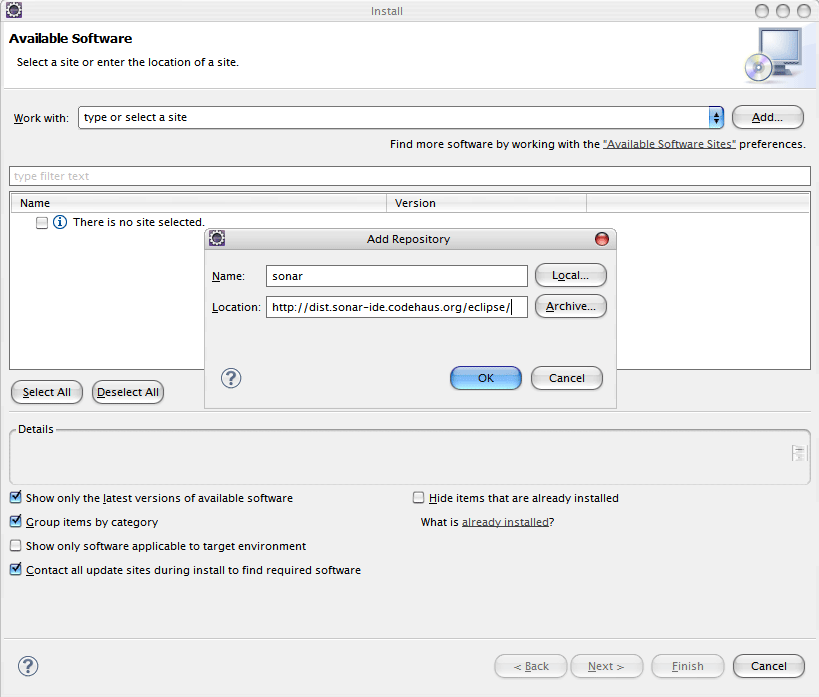Toggle 'Contact all update sites during install' checkbox

[x=16, y=570]
